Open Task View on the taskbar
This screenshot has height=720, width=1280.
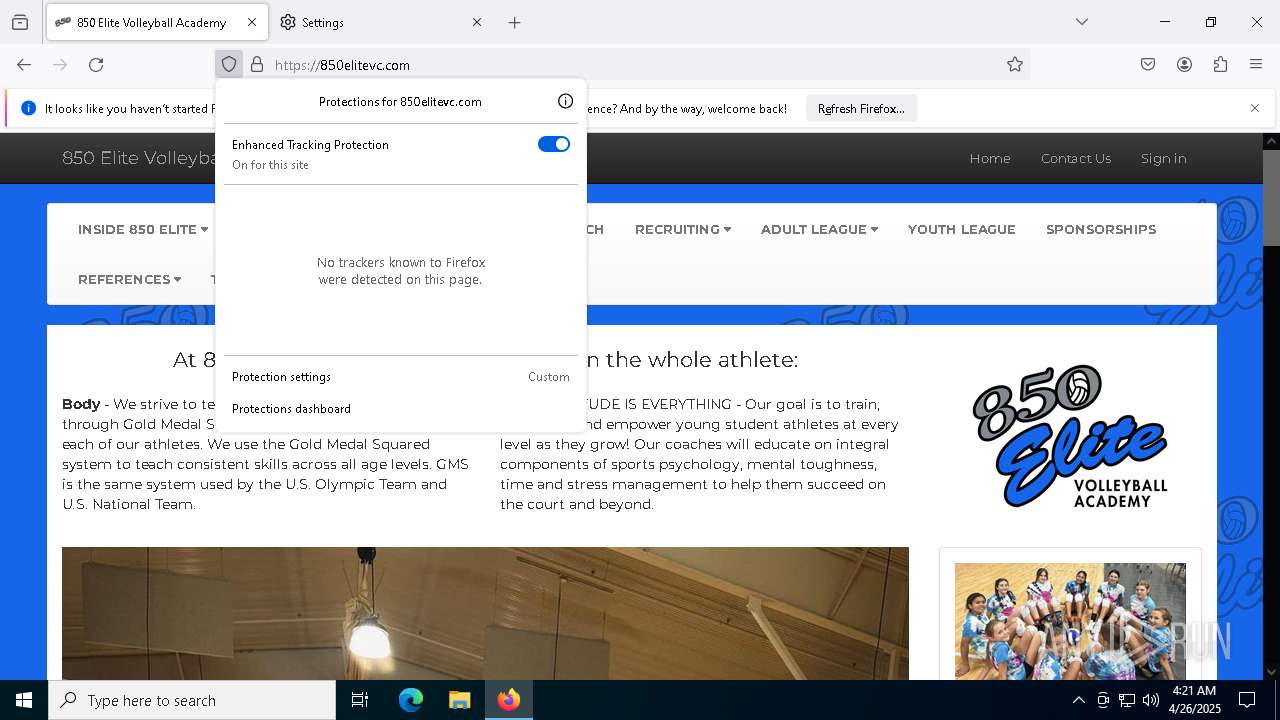click(360, 700)
